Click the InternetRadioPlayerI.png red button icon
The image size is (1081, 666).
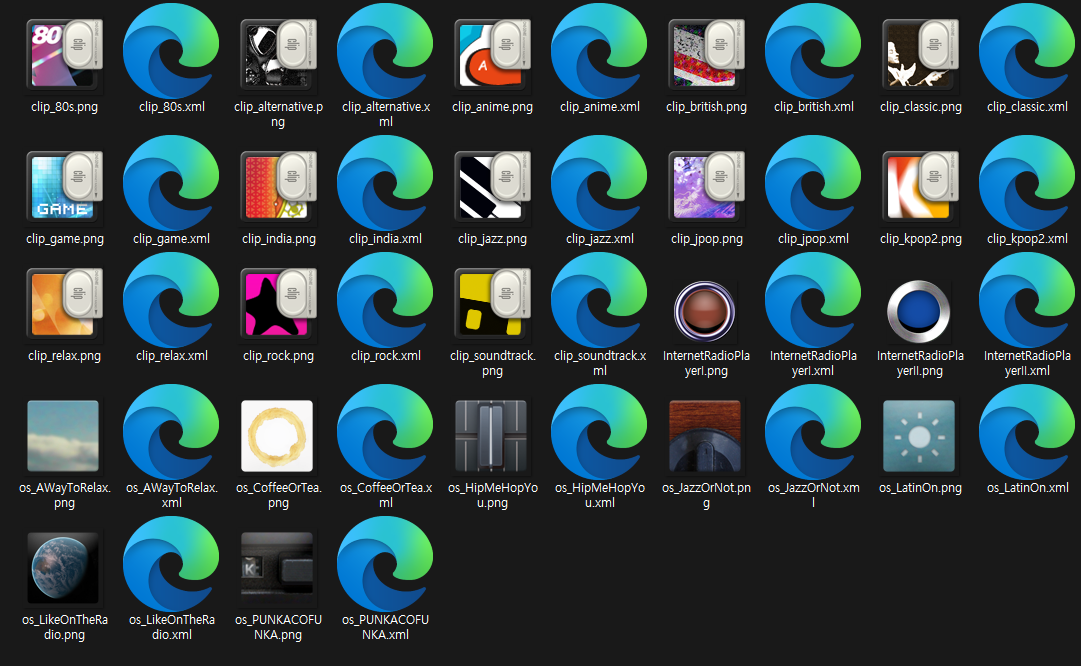705,311
